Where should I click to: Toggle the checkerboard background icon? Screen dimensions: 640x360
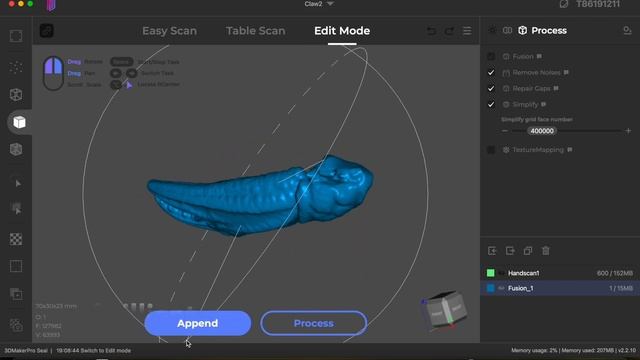pos(16,239)
